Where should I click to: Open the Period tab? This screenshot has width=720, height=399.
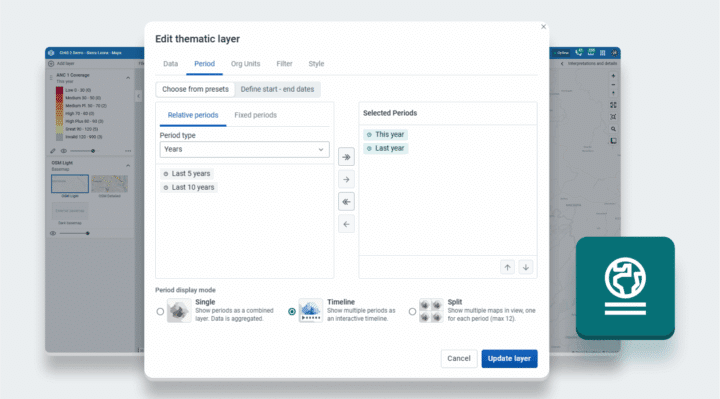tap(204, 64)
